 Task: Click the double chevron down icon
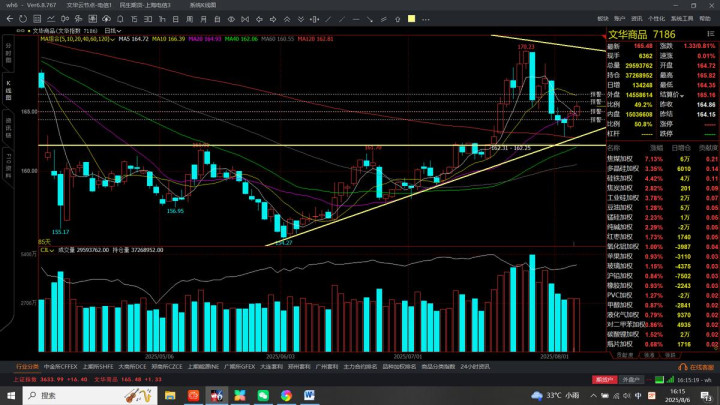301,19
